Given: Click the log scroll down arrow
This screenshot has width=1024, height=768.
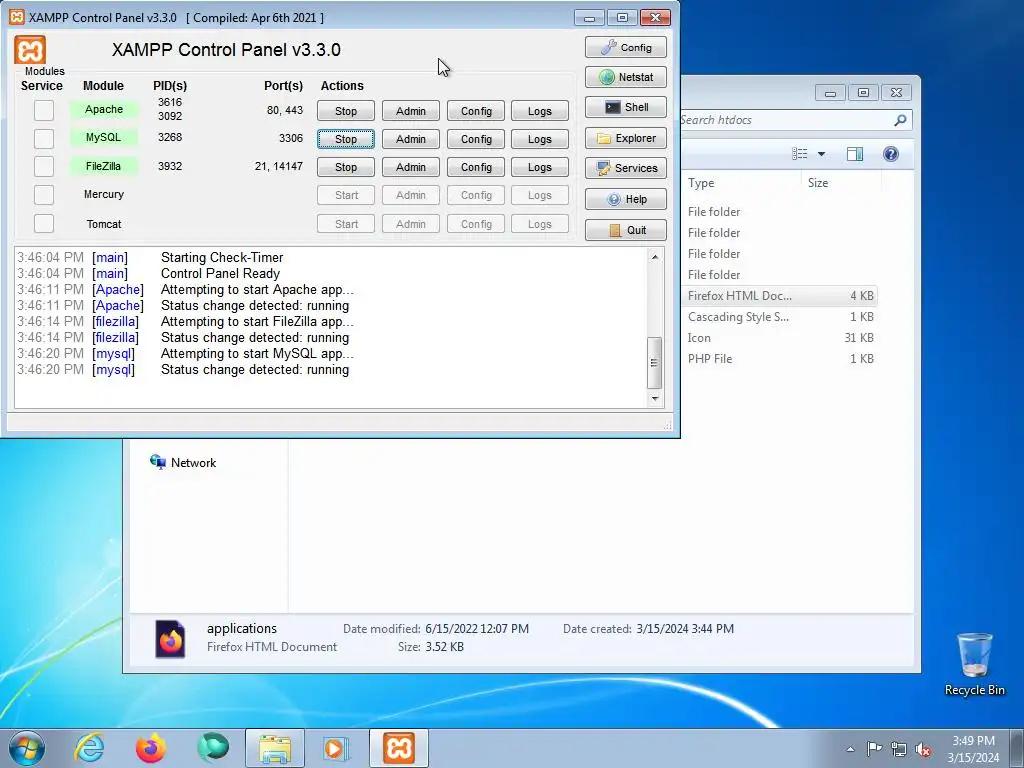Looking at the screenshot, I should [x=655, y=398].
